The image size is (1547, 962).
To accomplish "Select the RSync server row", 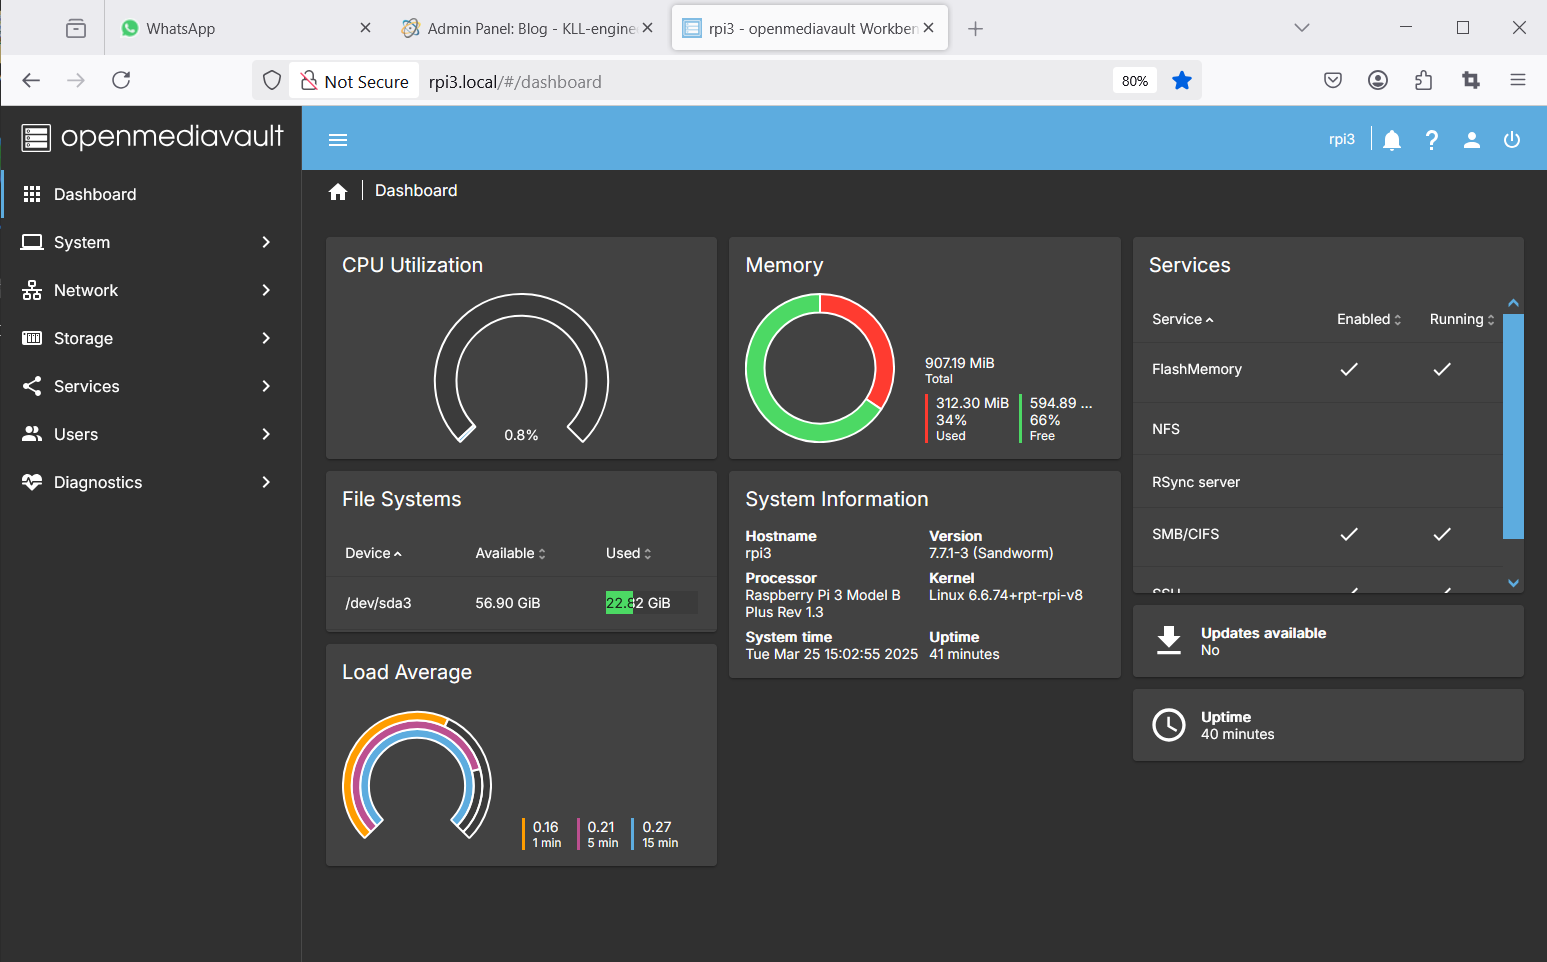I will pos(1318,482).
